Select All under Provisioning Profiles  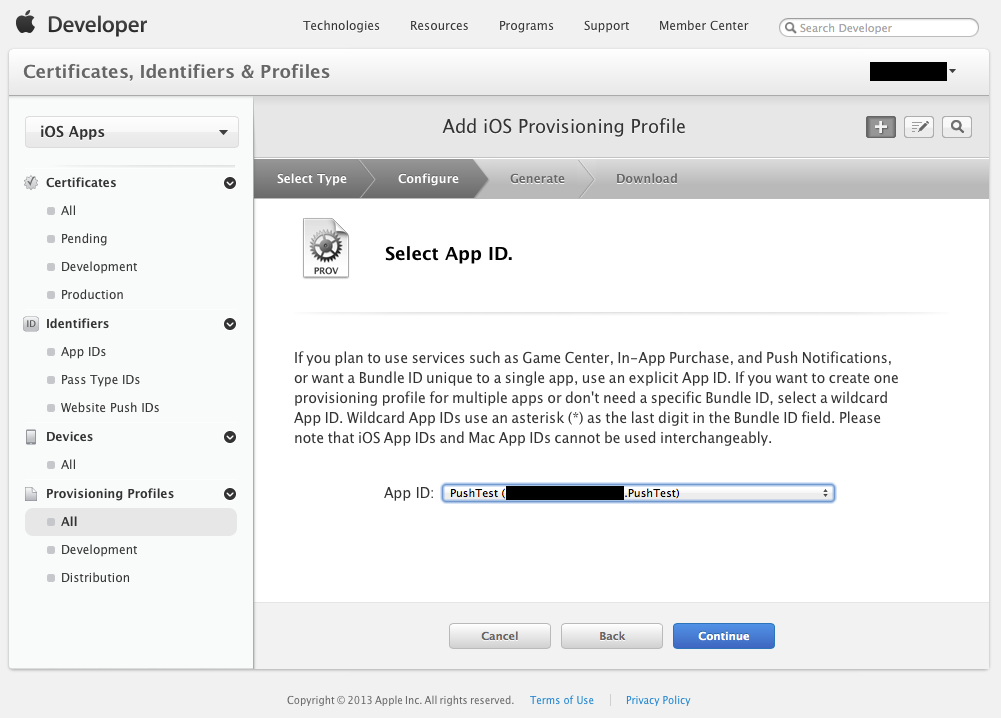(131, 521)
